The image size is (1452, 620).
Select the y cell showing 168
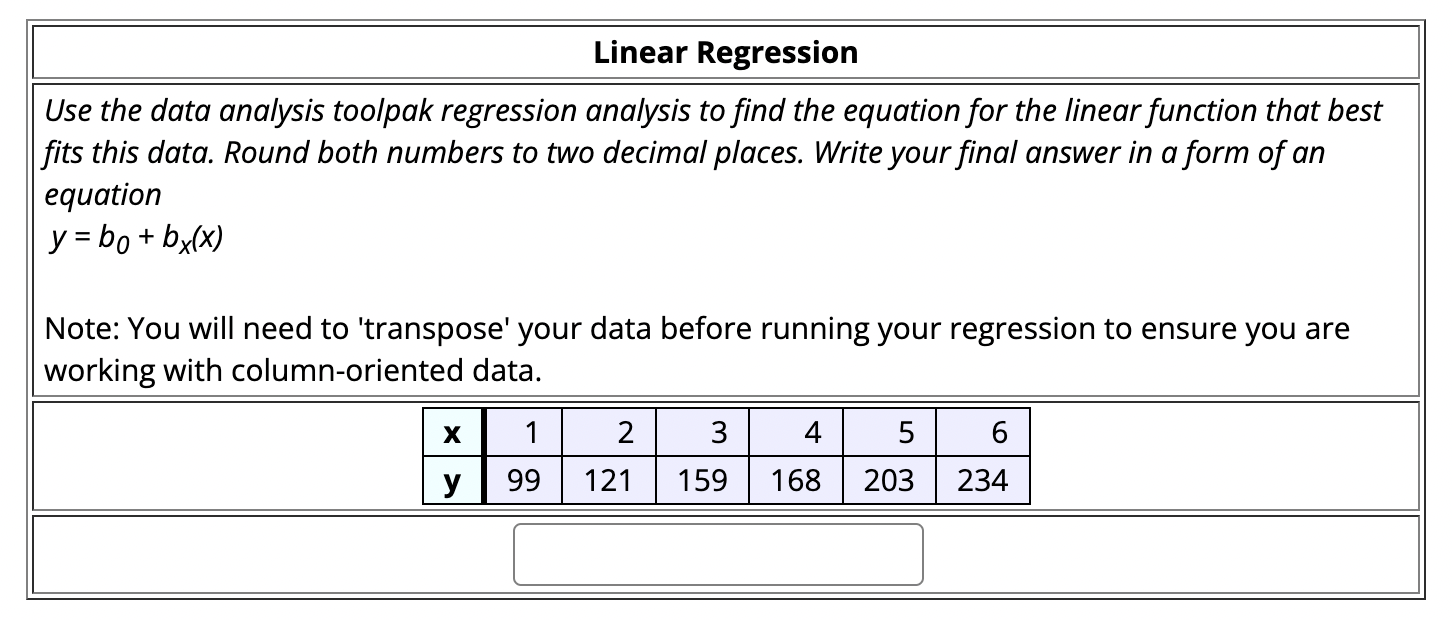click(x=794, y=480)
